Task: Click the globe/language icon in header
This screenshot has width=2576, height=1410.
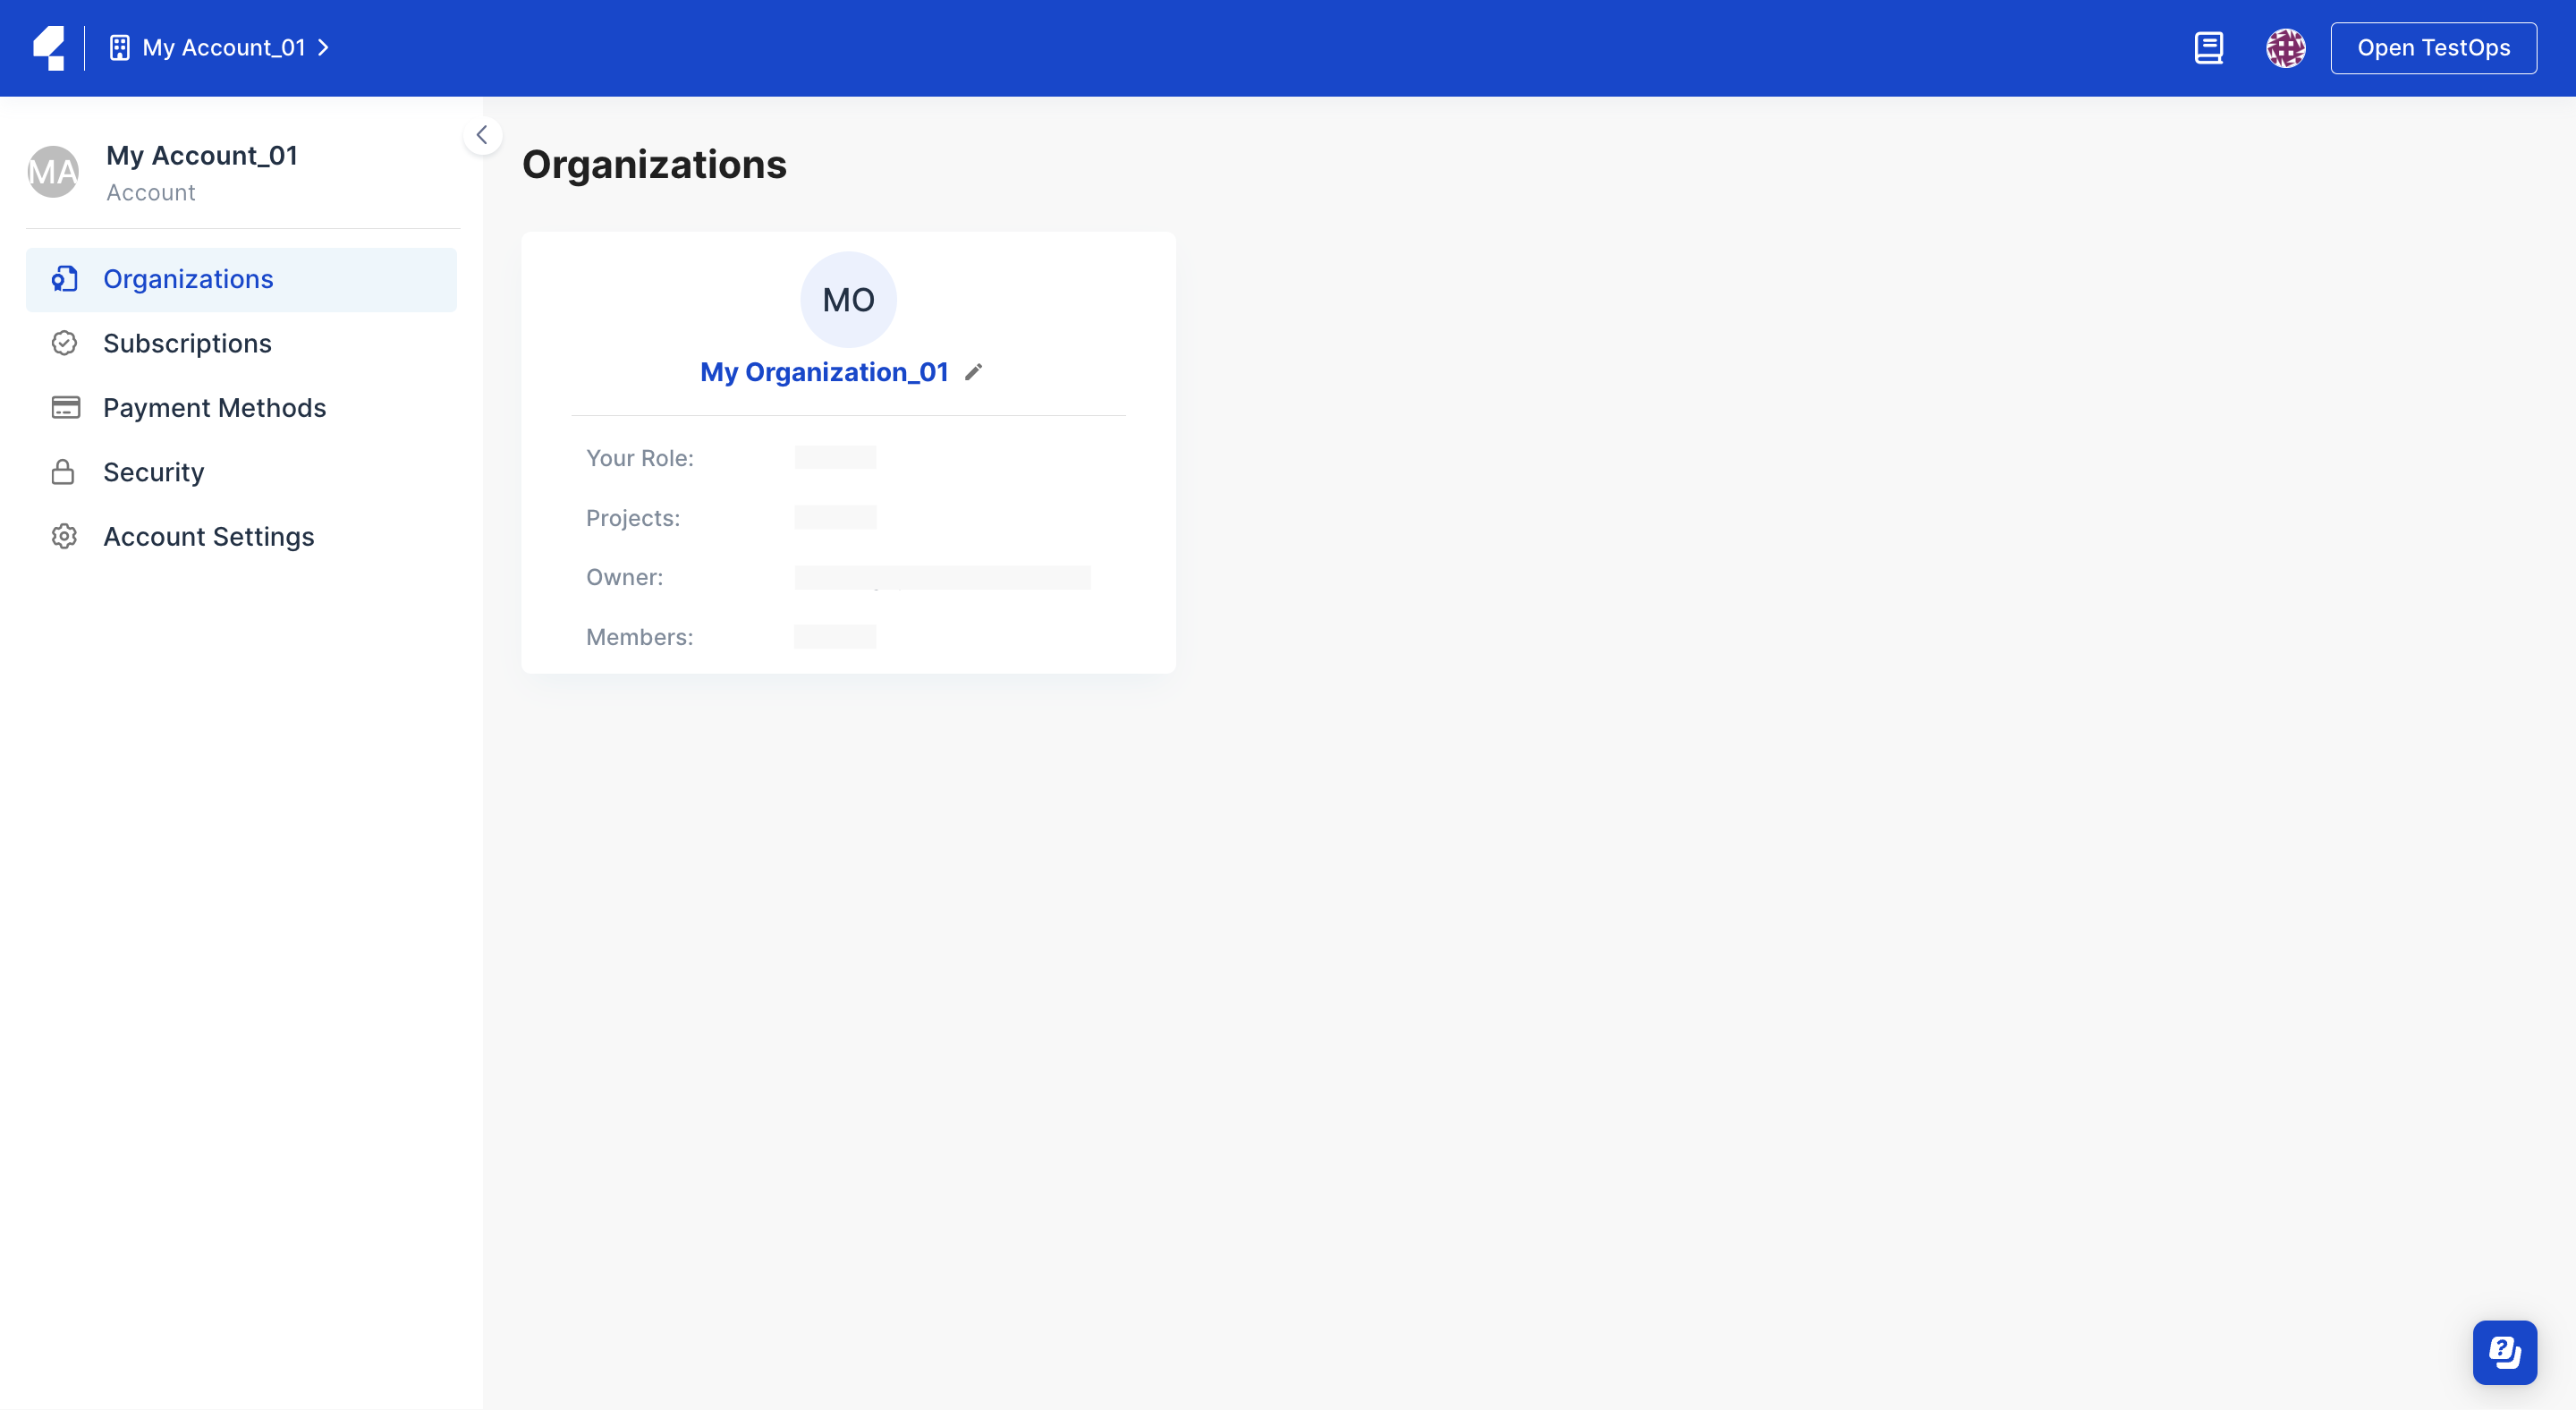Action: [x=2286, y=47]
